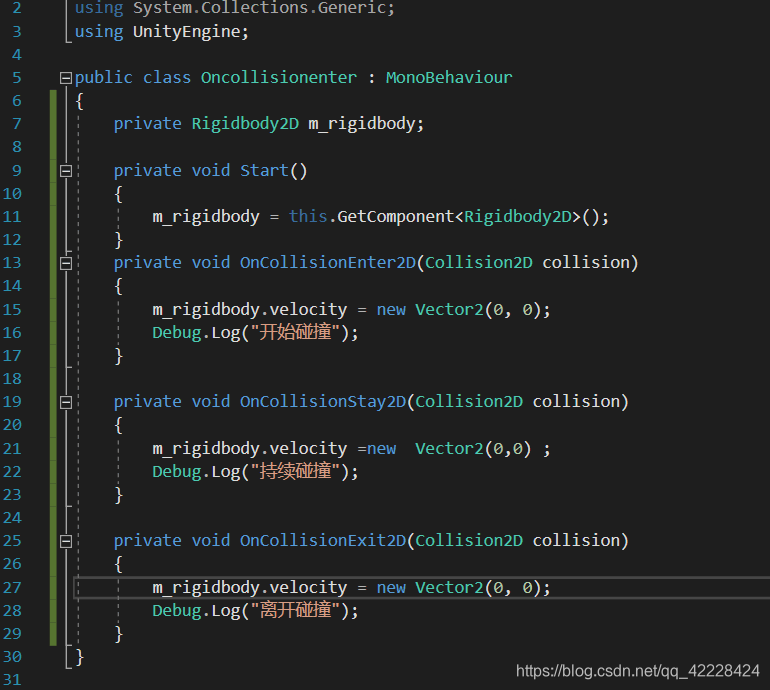Click line number 31 in the gutter
Image resolution: width=770 pixels, height=690 pixels.
[12, 680]
